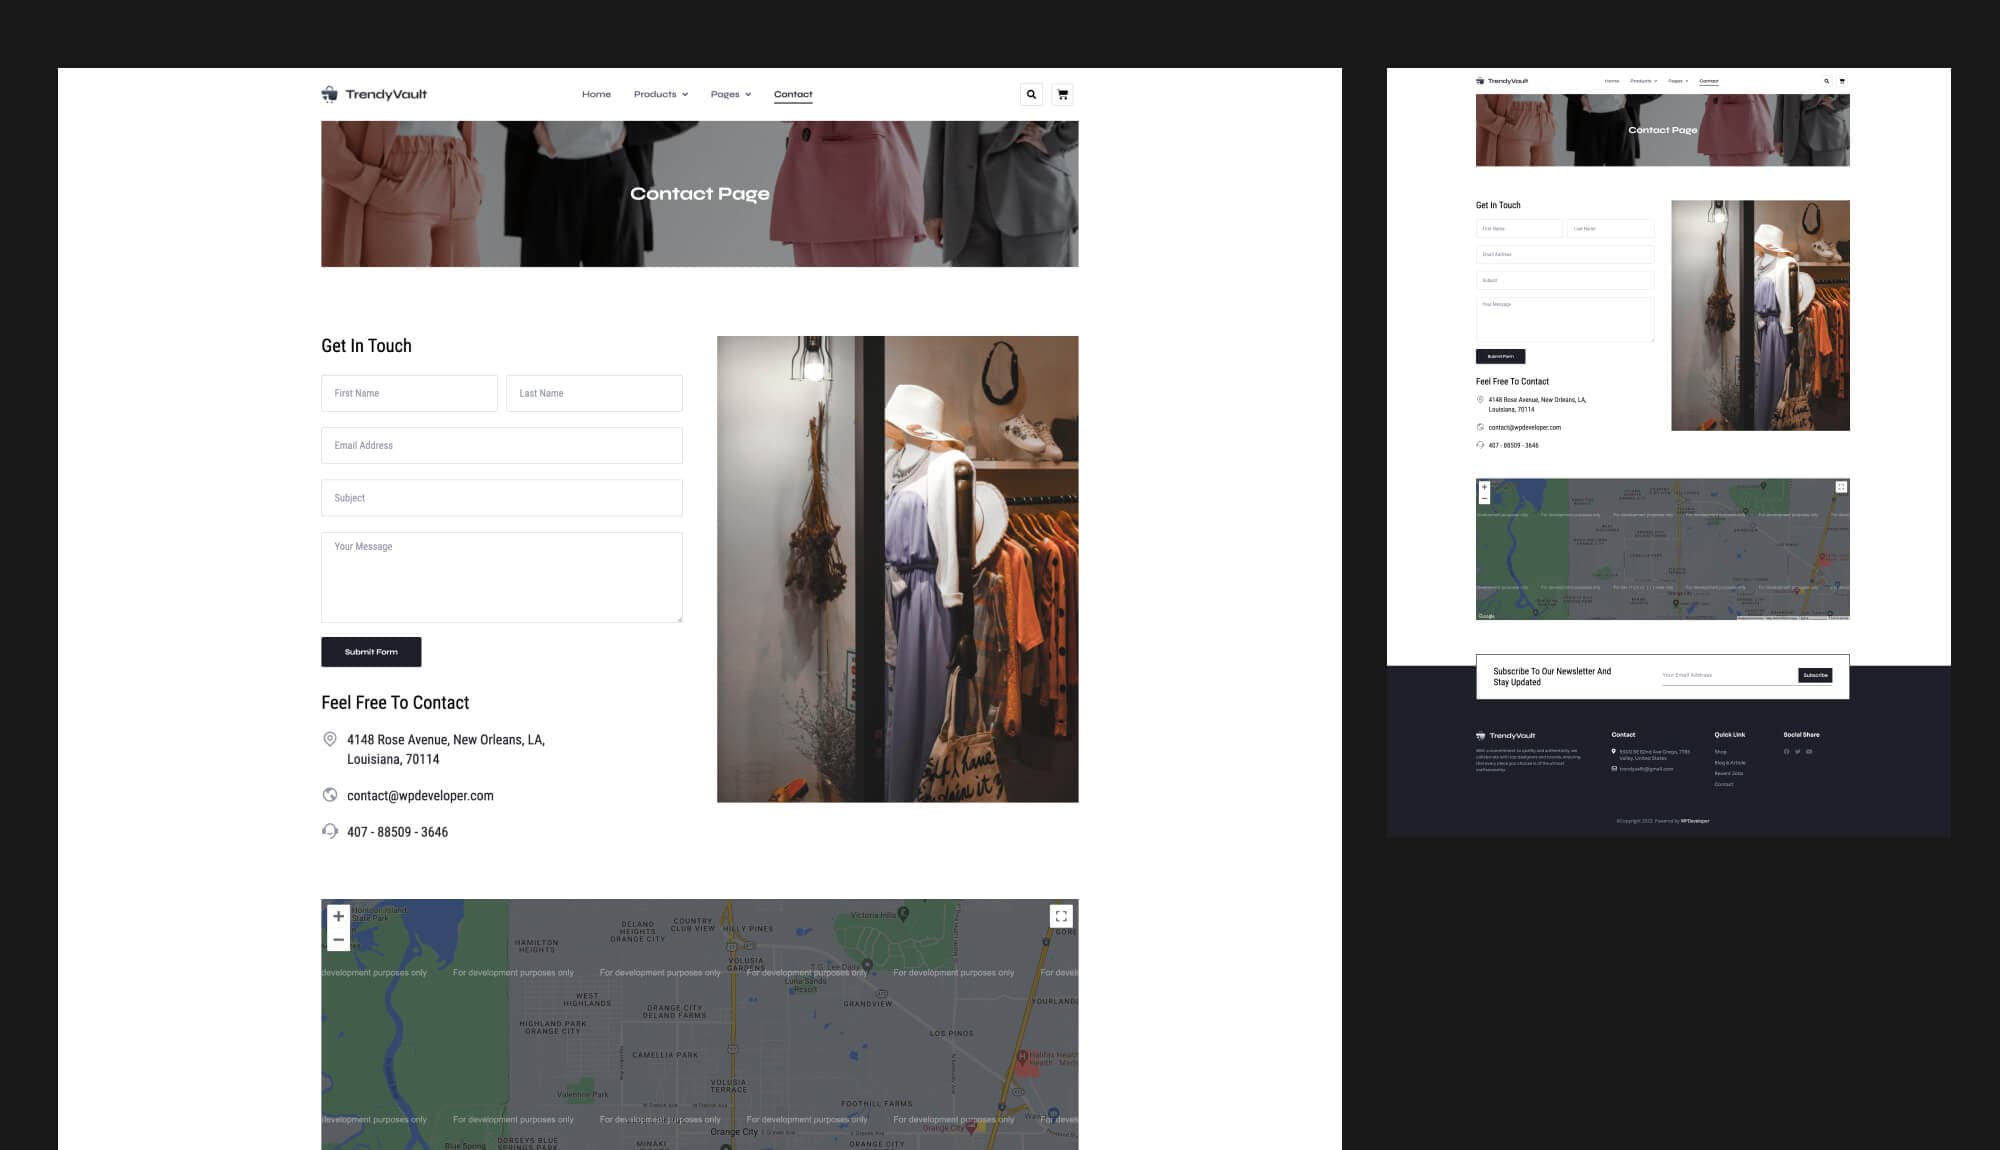Expand the Products dropdown menu
This screenshot has height=1150, width=2000.
(x=660, y=94)
